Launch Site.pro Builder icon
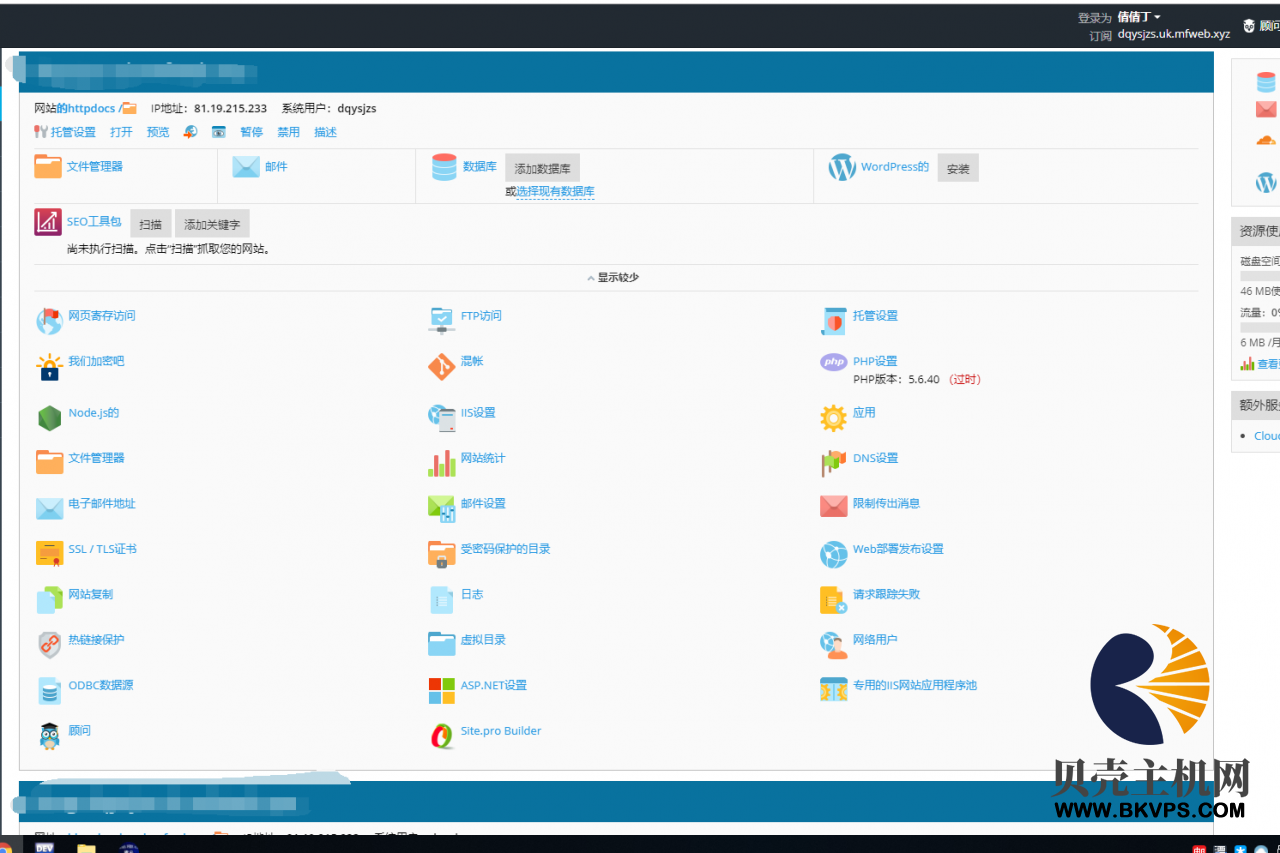Screen dimensions: 1280x853 pyautogui.click(x=441, y=735)
